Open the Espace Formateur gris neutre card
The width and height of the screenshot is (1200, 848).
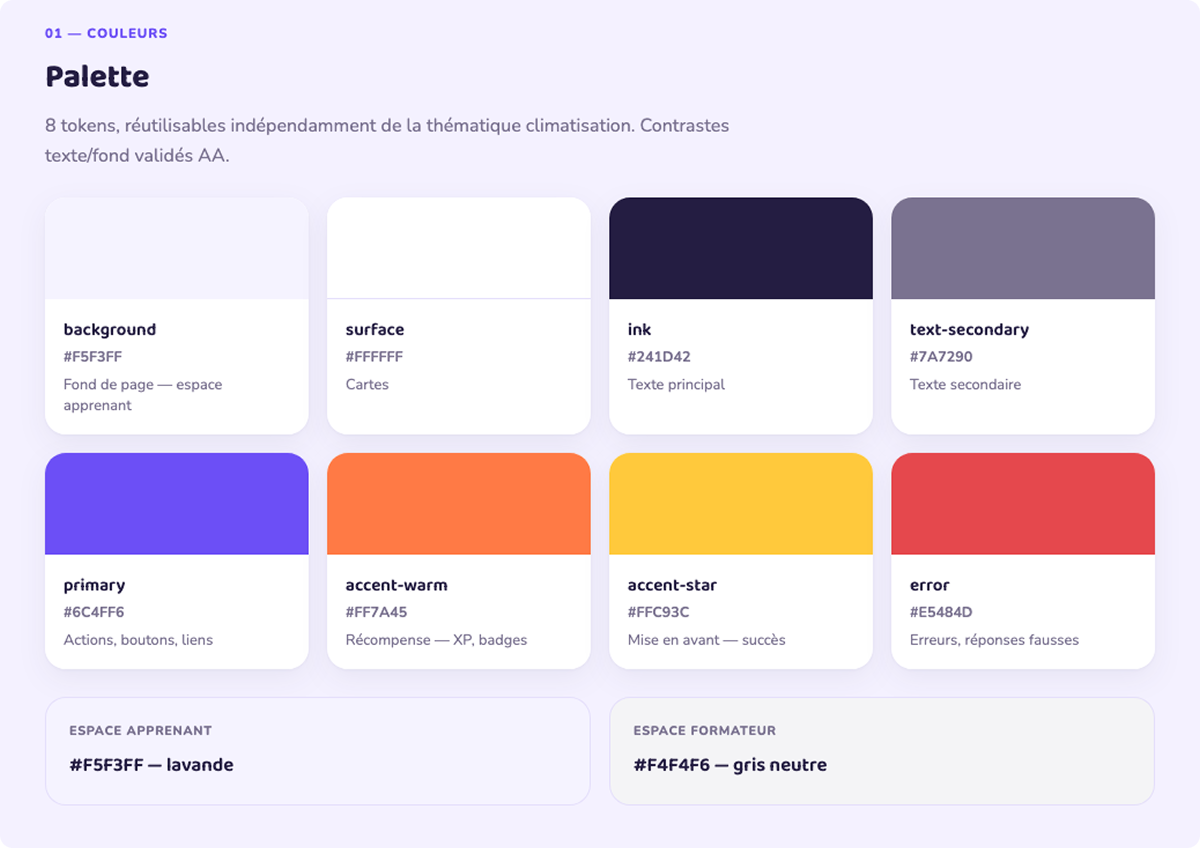(x=882, y=751)
